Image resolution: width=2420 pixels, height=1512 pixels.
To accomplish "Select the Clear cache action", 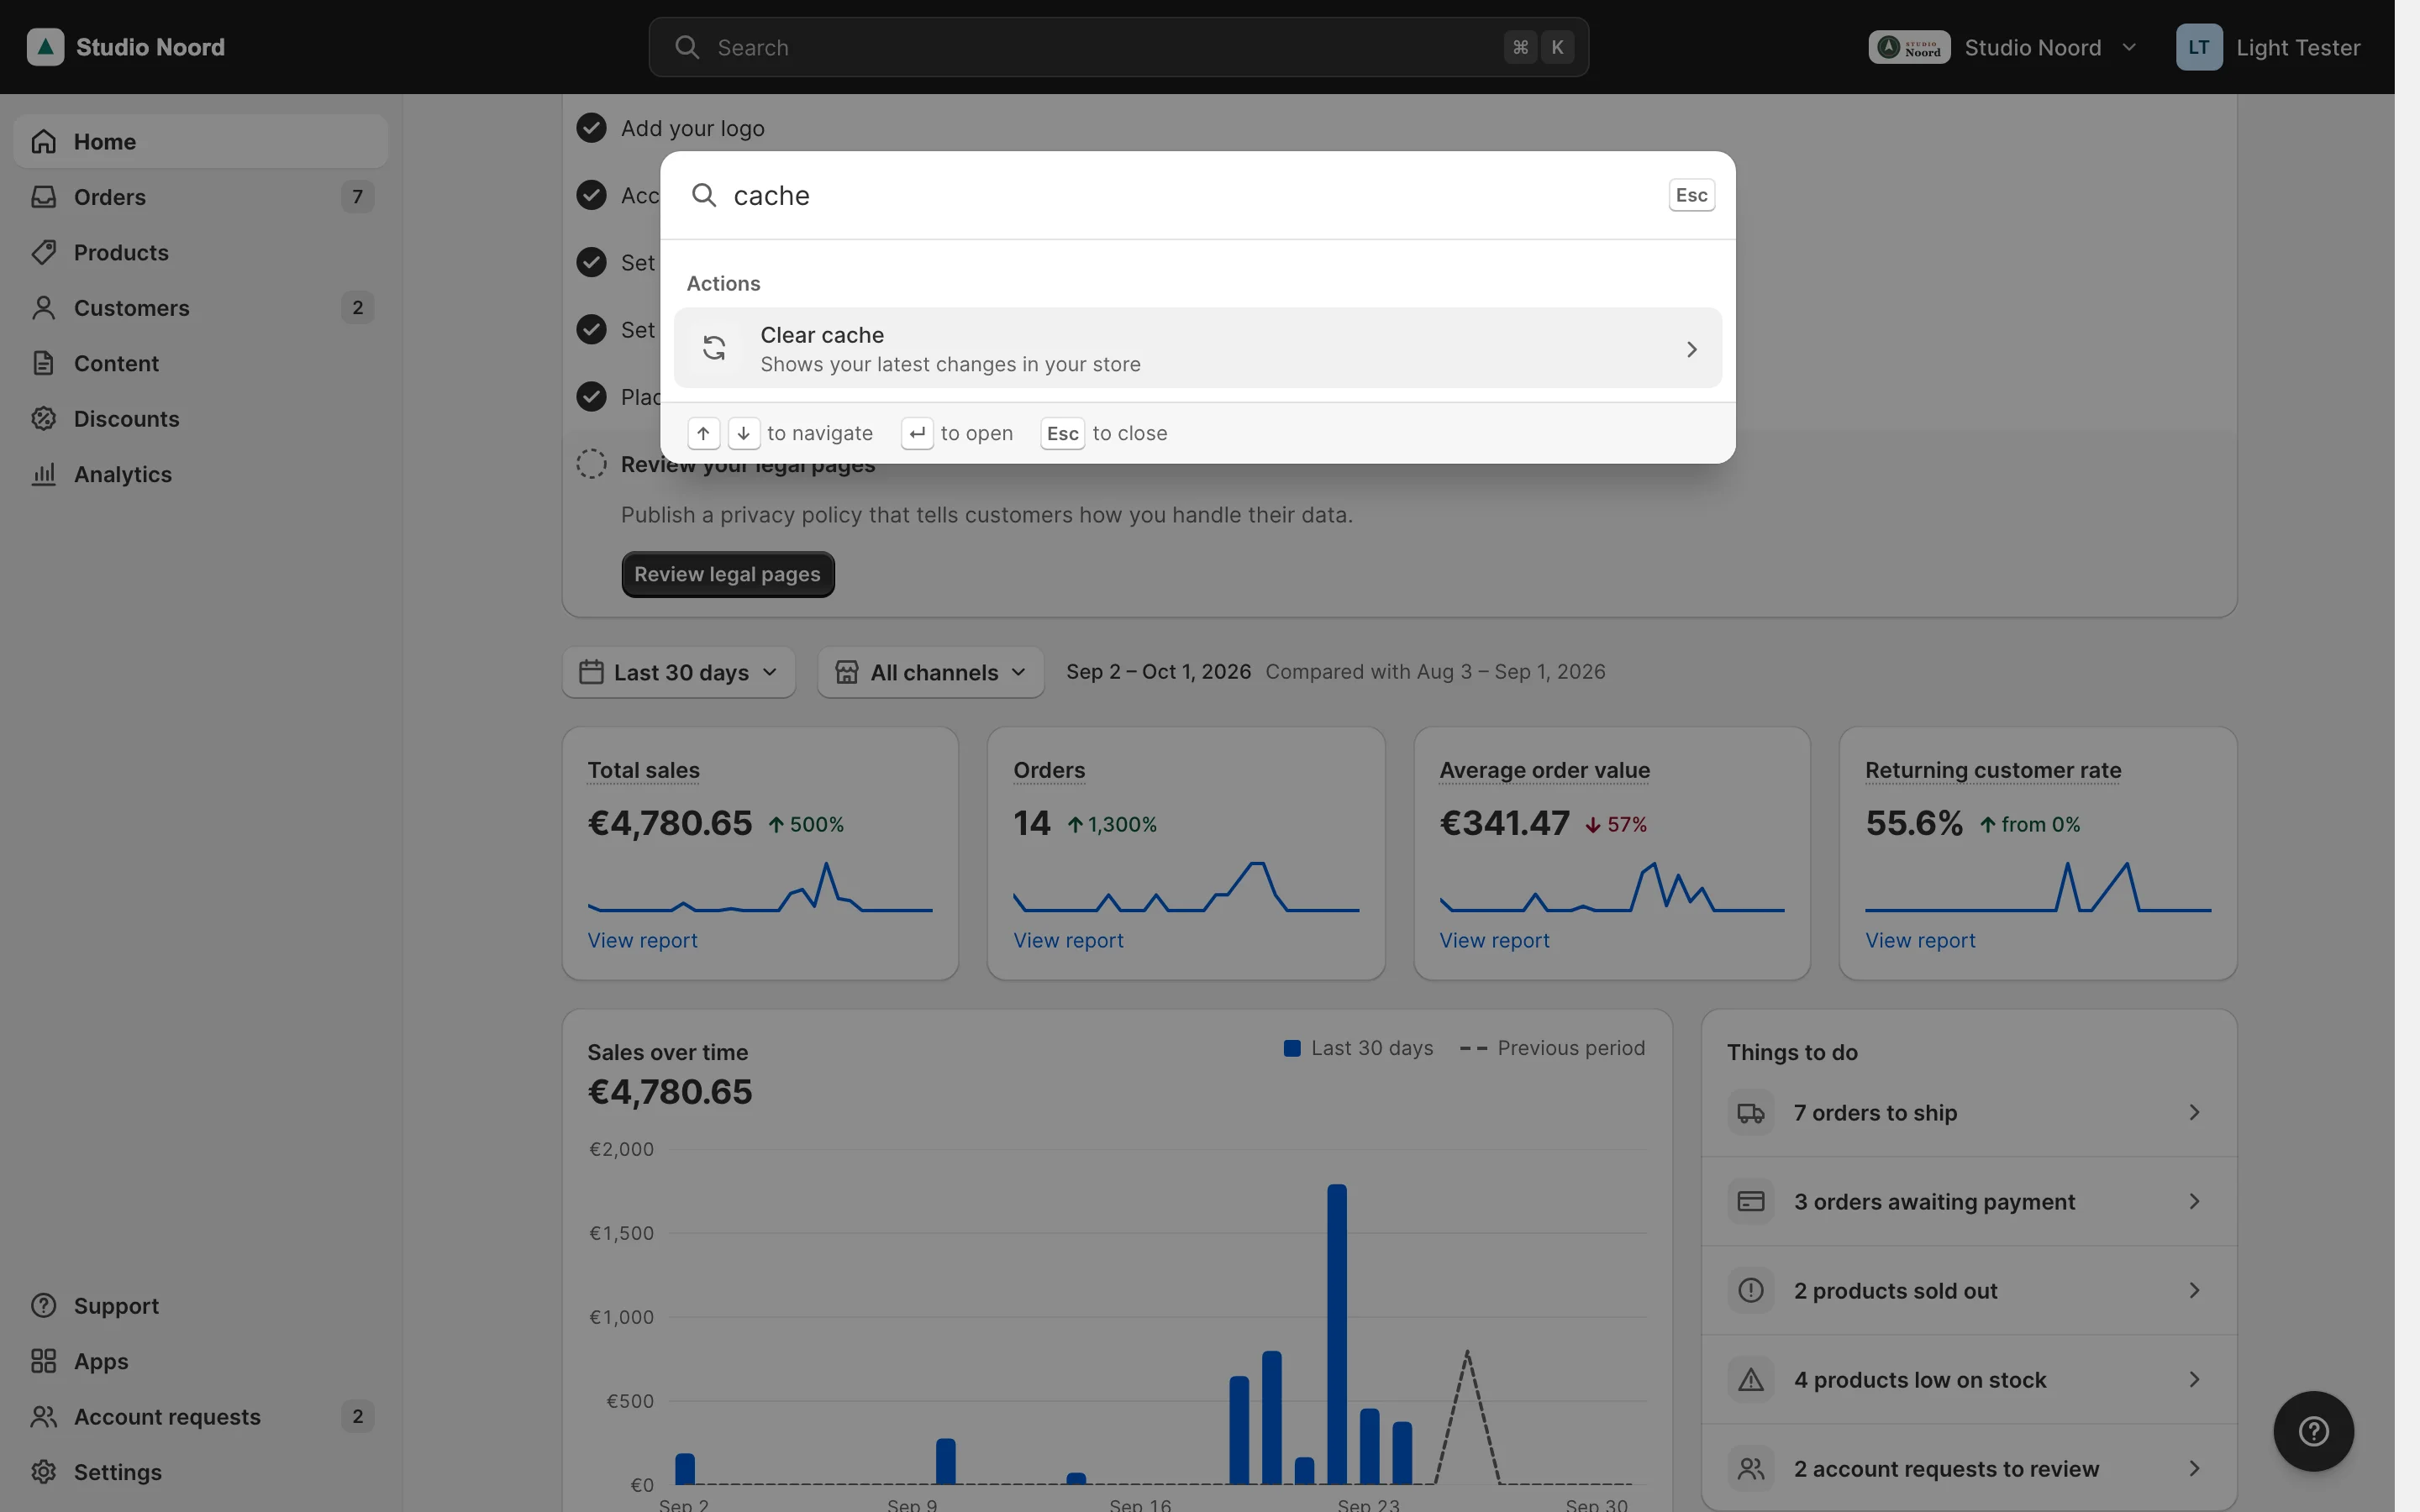I will pos(1197,348).
